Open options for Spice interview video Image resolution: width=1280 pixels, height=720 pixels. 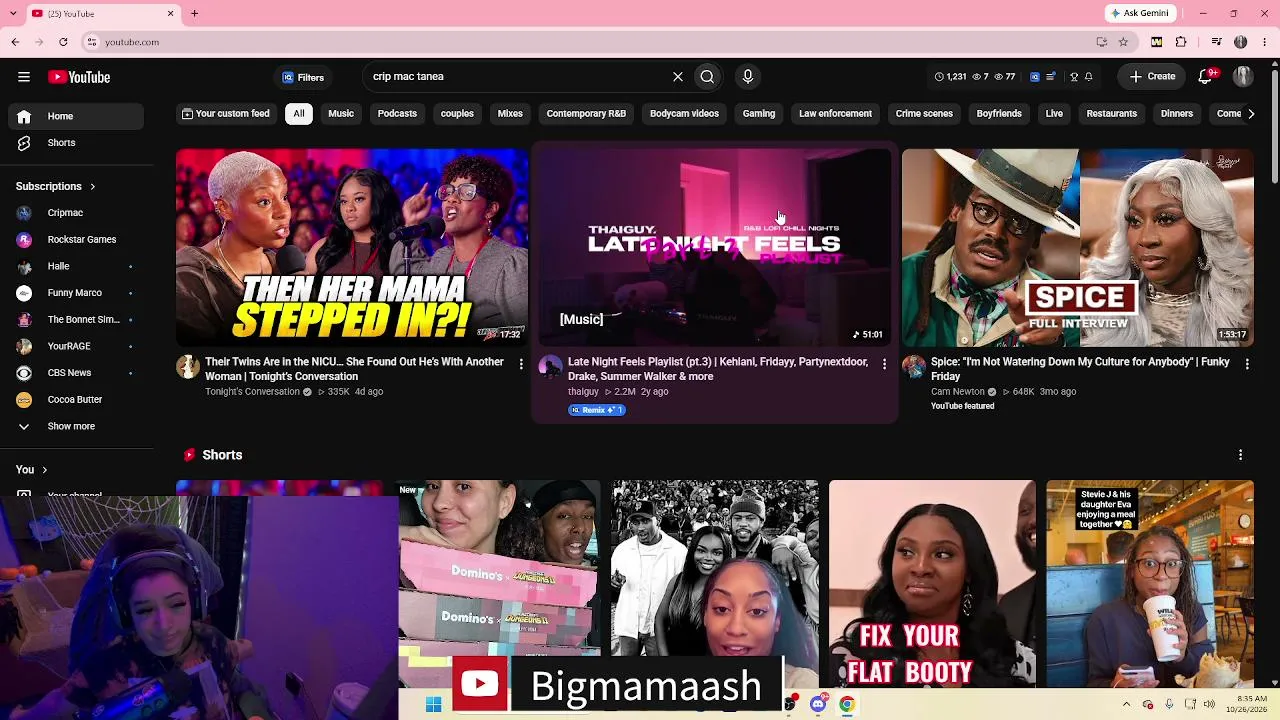1247,364
